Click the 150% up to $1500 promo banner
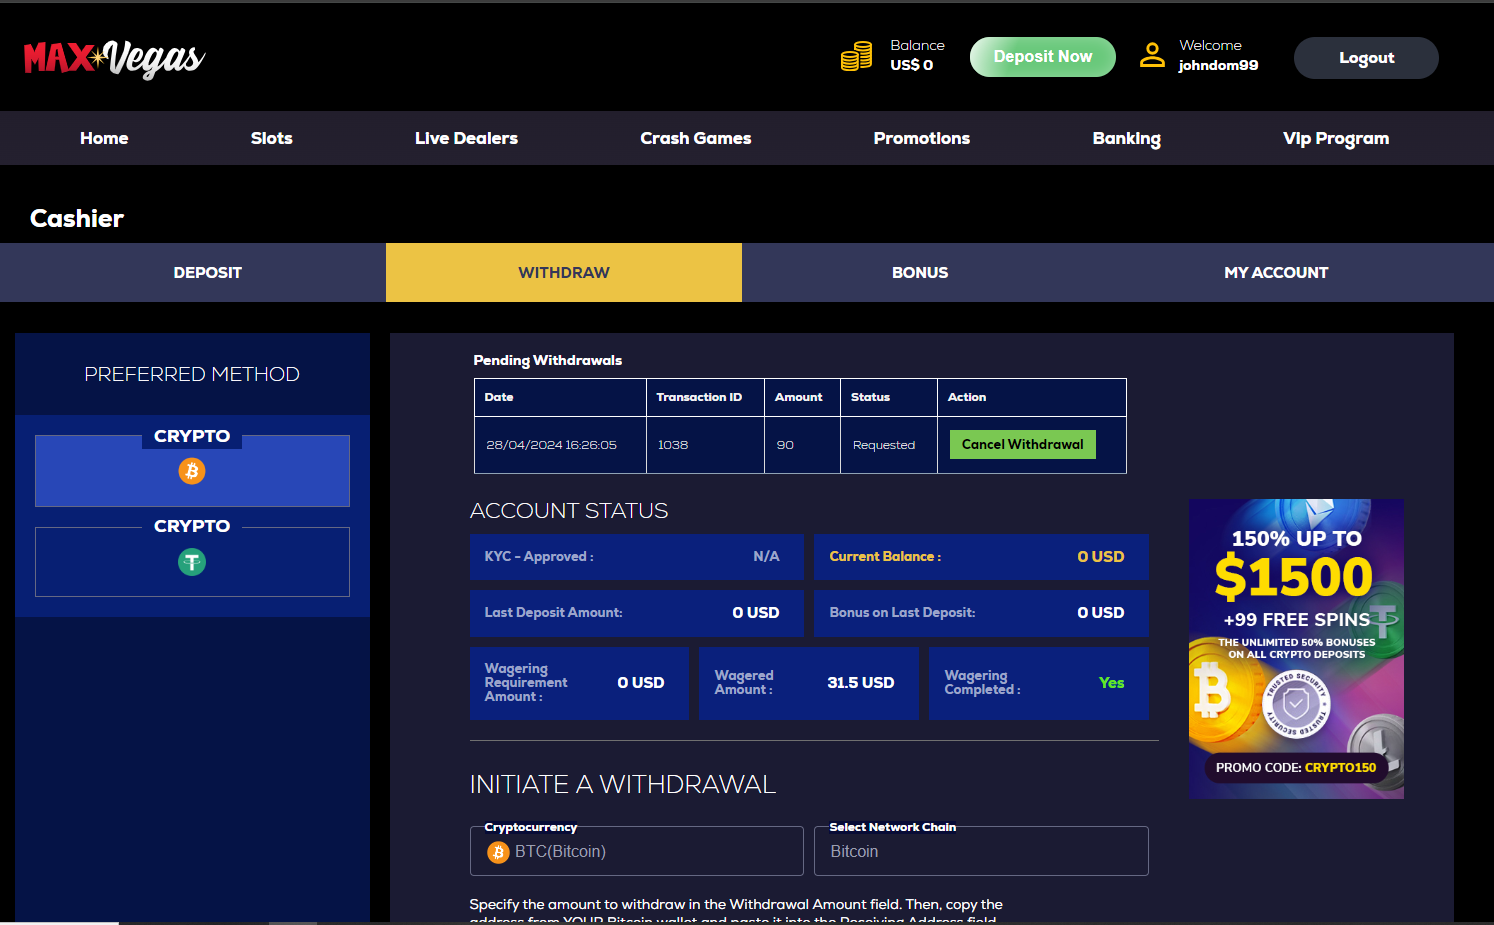Image resolution: width=1494 pixels, height=925 pixels. pos(1296,648)
